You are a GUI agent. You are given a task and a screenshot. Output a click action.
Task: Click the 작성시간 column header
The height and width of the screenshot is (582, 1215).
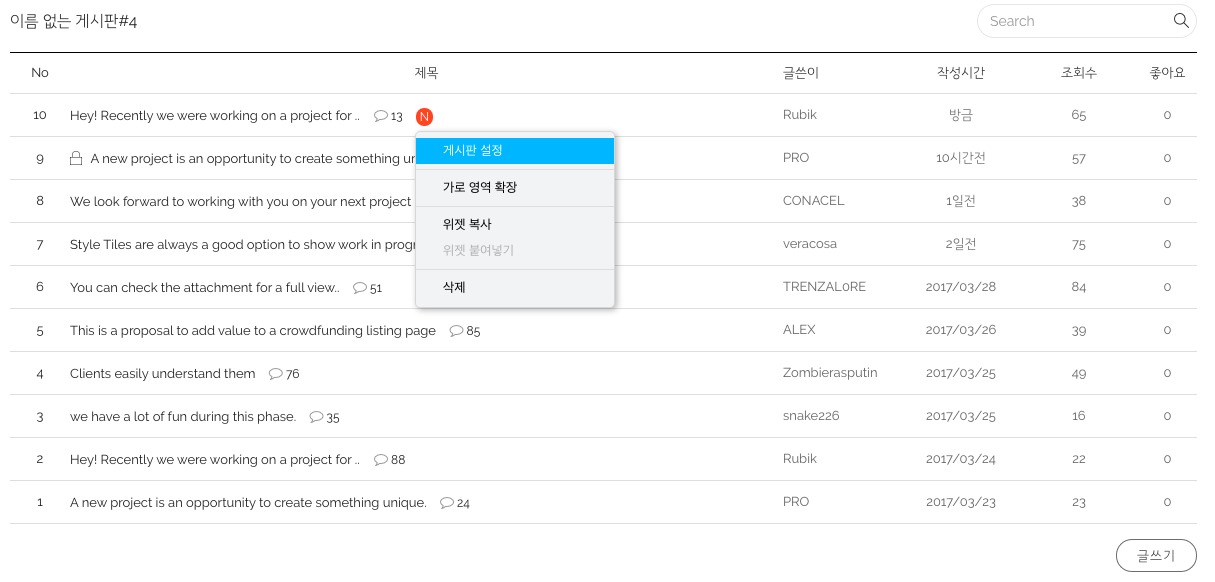coord(961,73)
